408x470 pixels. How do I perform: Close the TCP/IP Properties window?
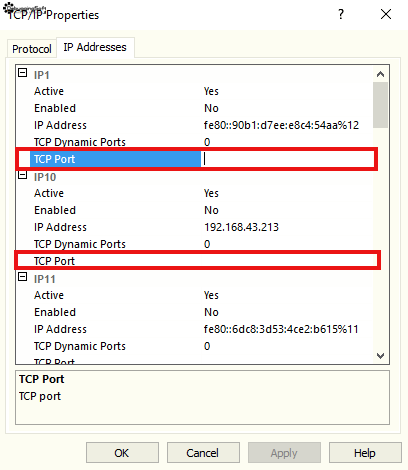pos(386,14)
